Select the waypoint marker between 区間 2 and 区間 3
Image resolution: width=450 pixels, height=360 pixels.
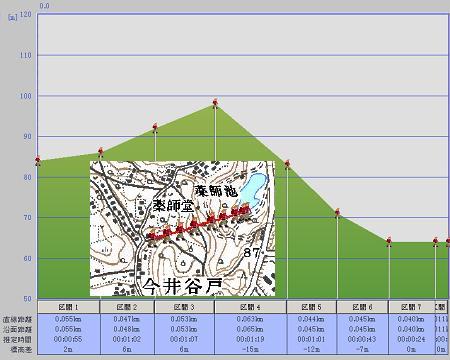155,127
